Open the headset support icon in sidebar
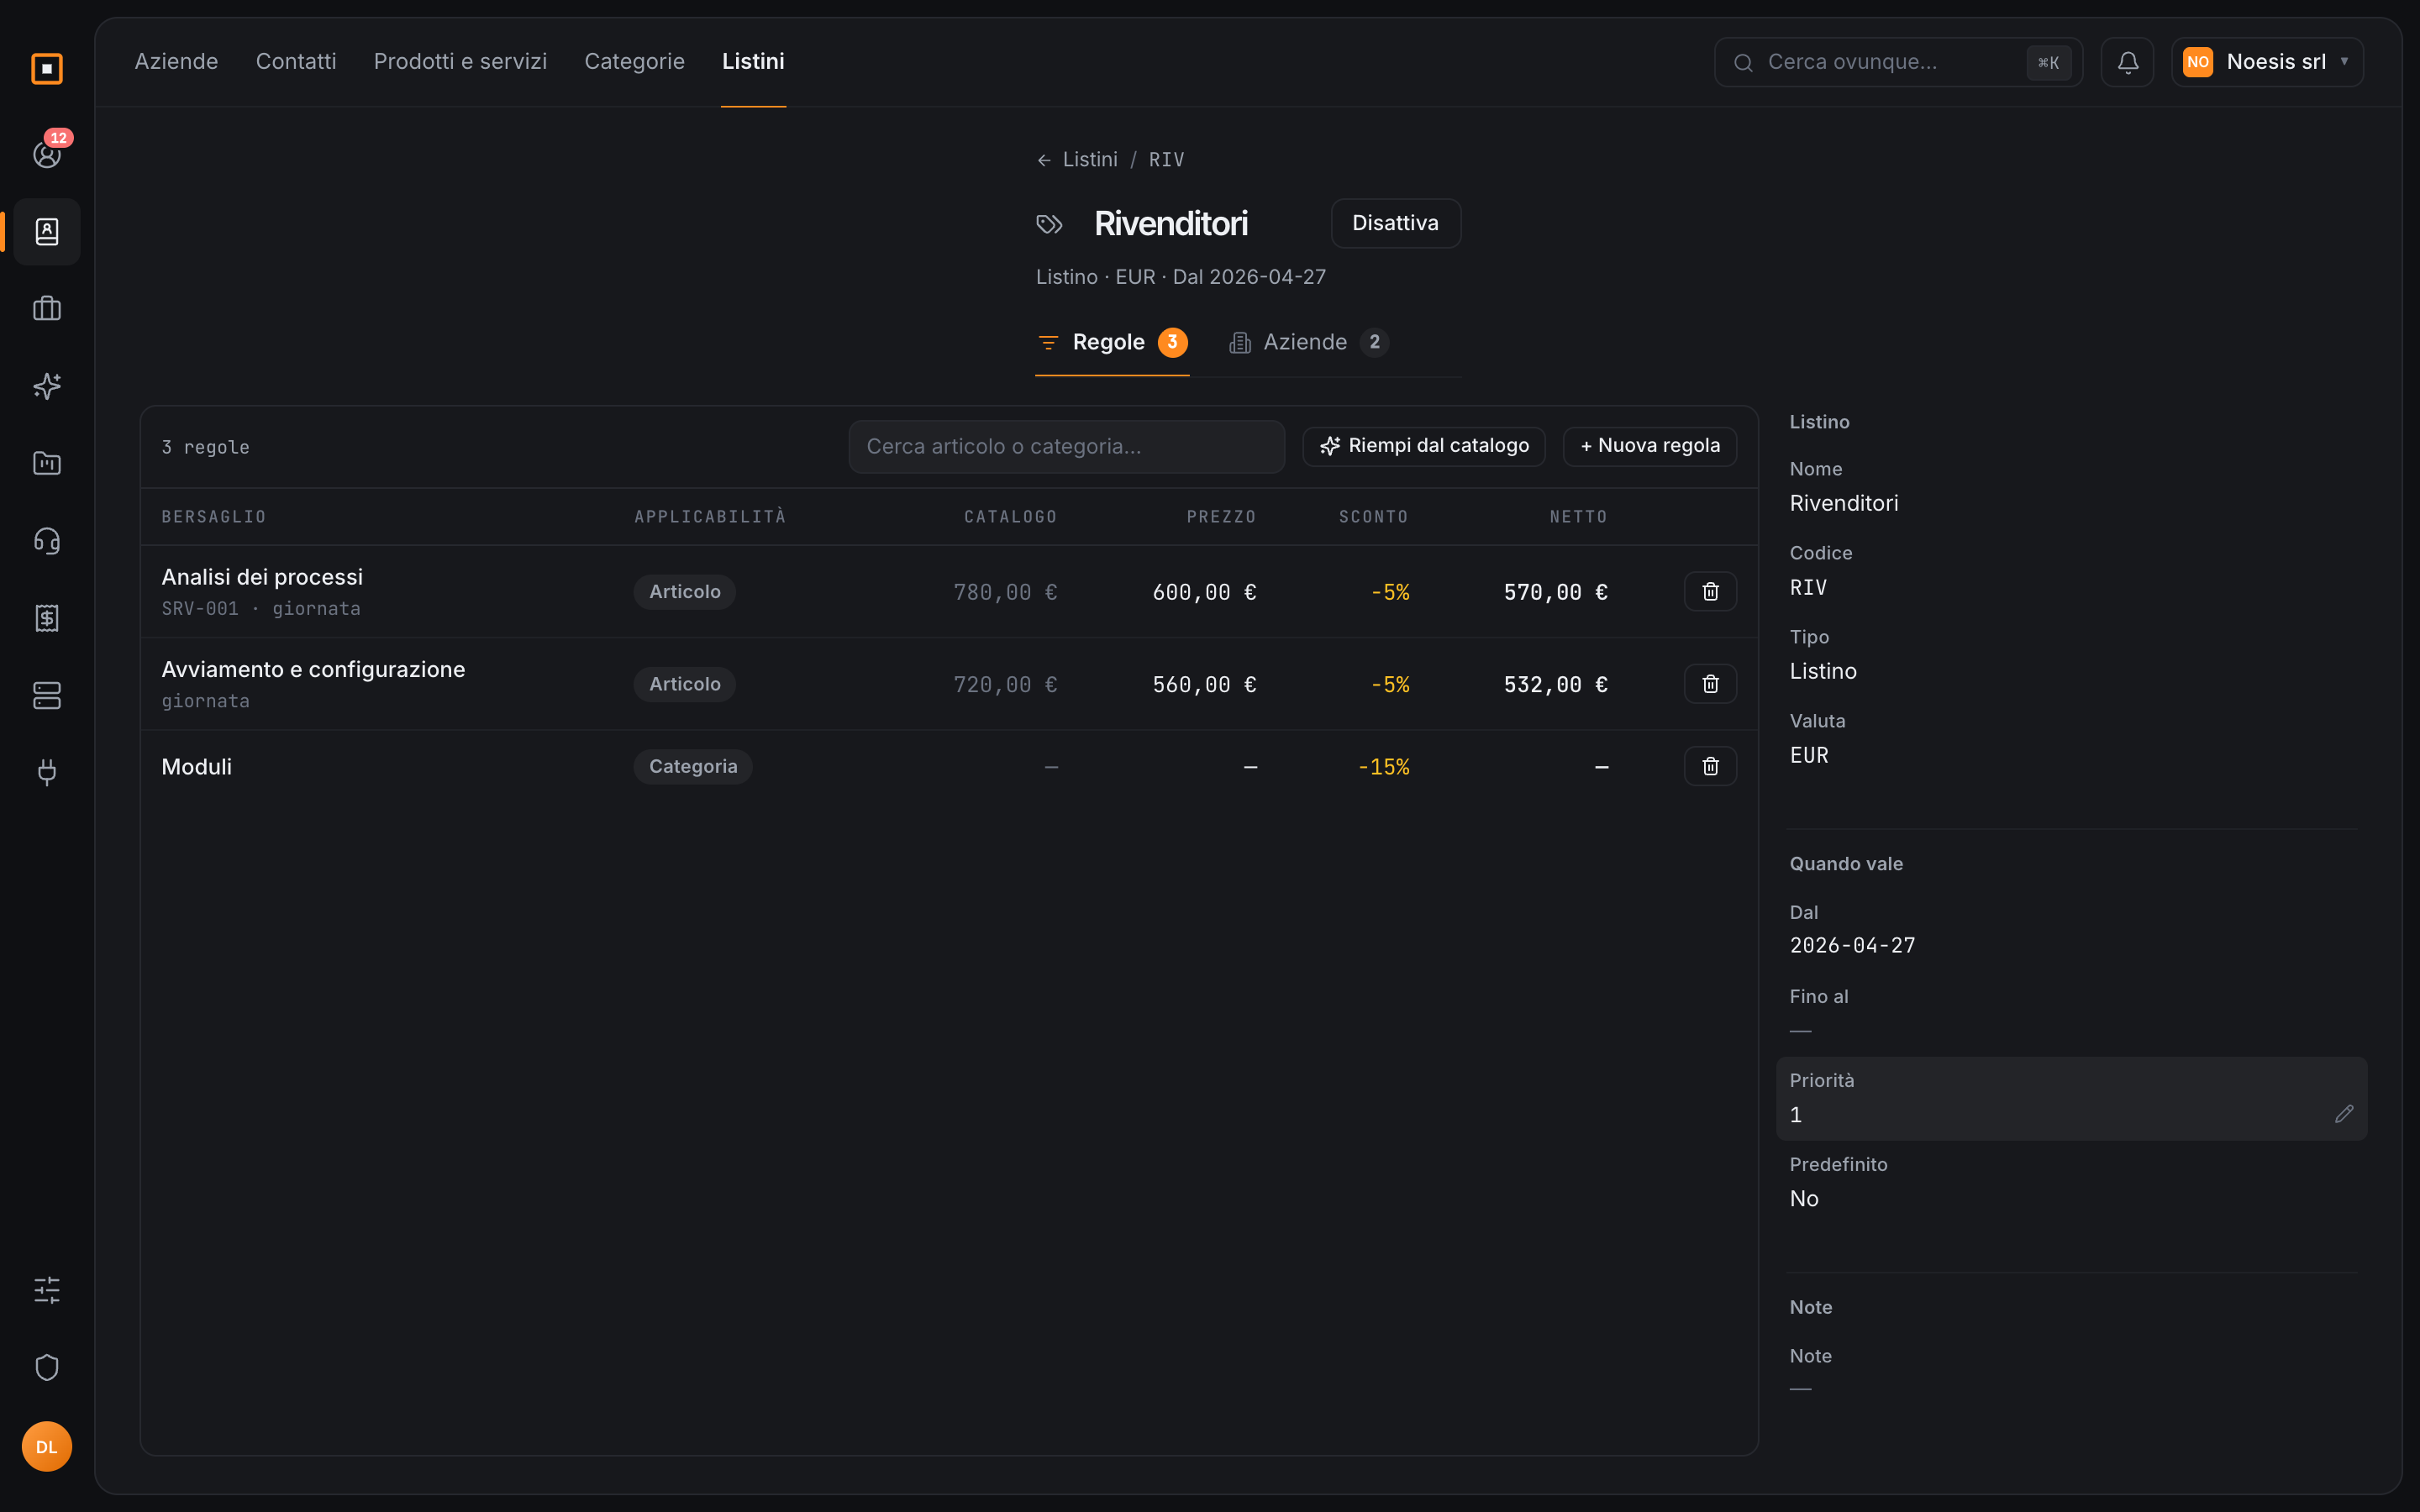2420x1512 pixels. pyautogui.click(x=47, y=541)
